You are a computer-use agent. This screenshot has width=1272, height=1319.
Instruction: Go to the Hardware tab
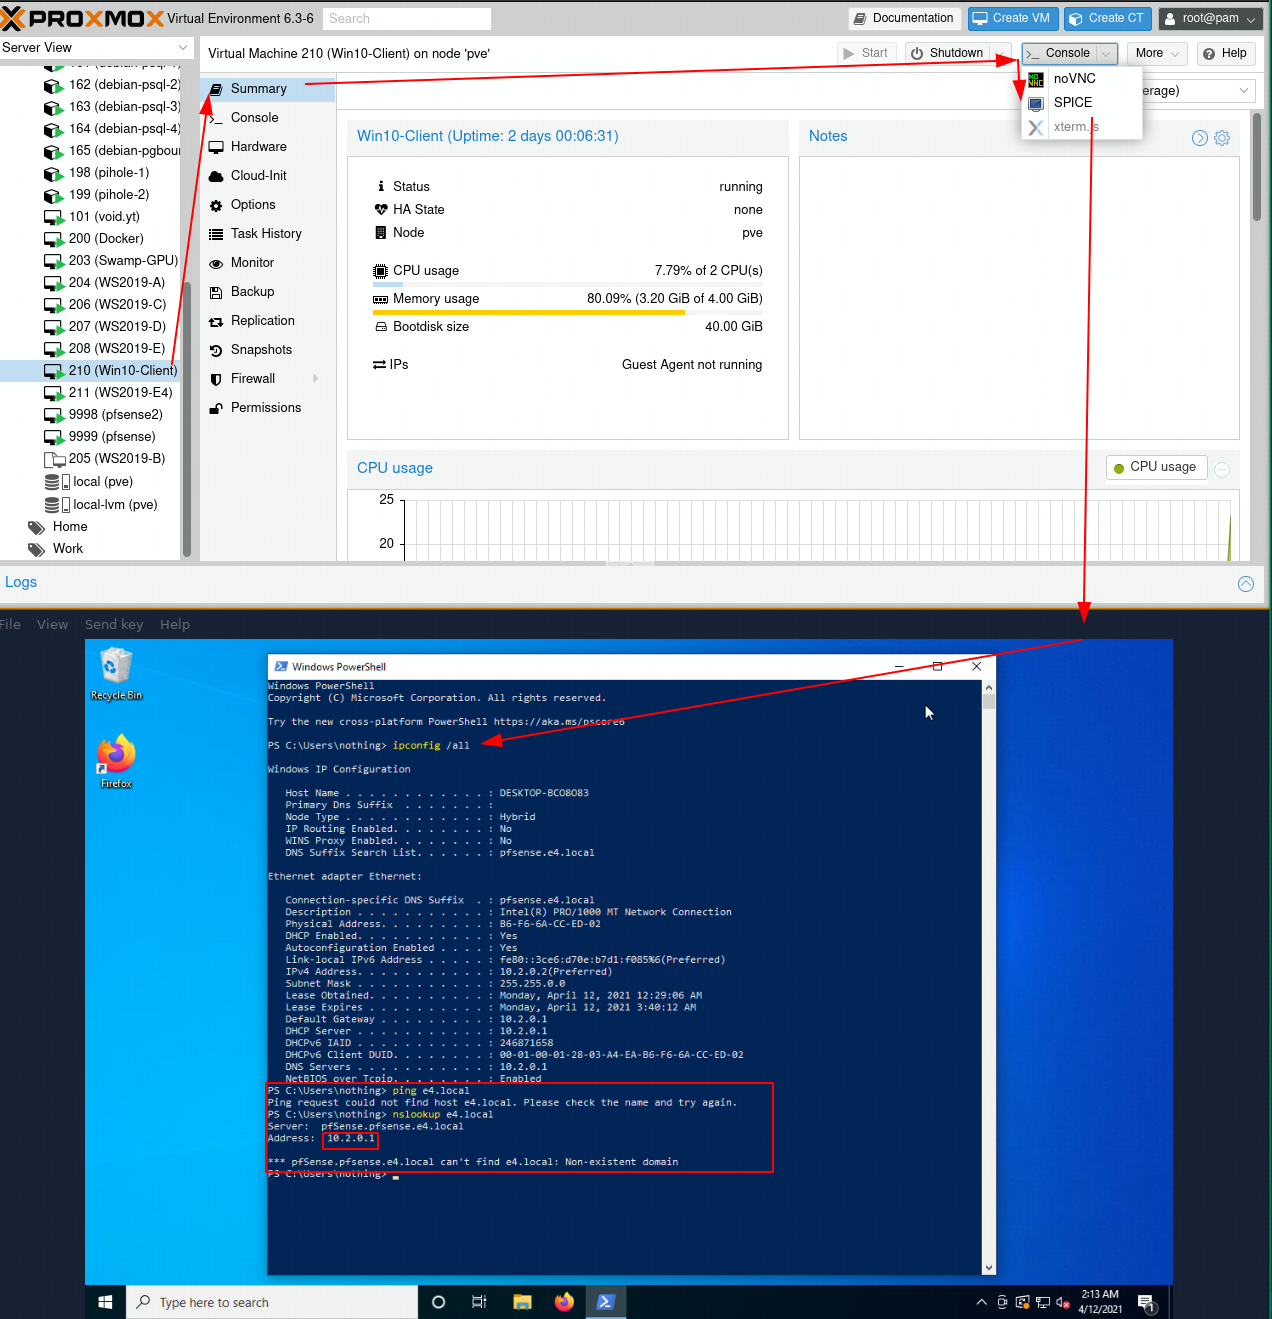[268, 147]
